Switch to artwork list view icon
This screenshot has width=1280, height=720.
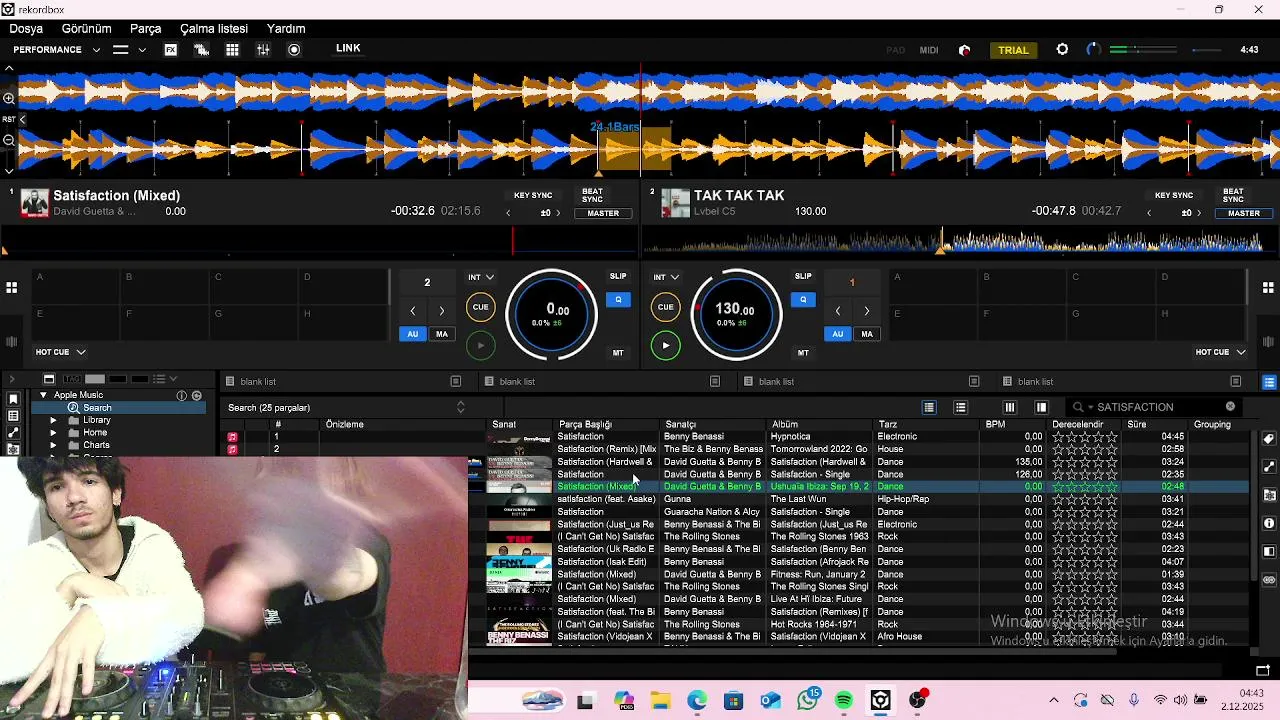929,407
